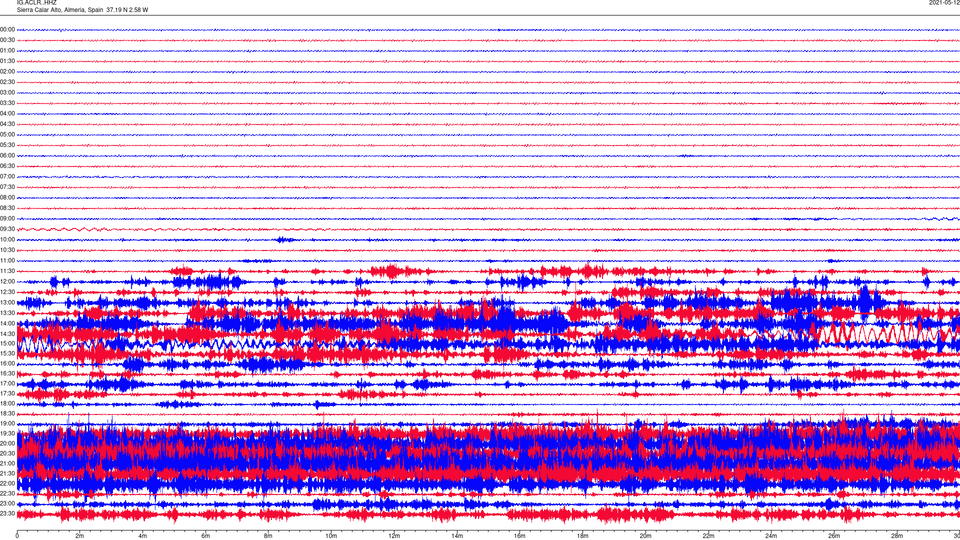Click the 10:00 row label
The width and height of the screenshot is (960, 540).
pos(7,240)
